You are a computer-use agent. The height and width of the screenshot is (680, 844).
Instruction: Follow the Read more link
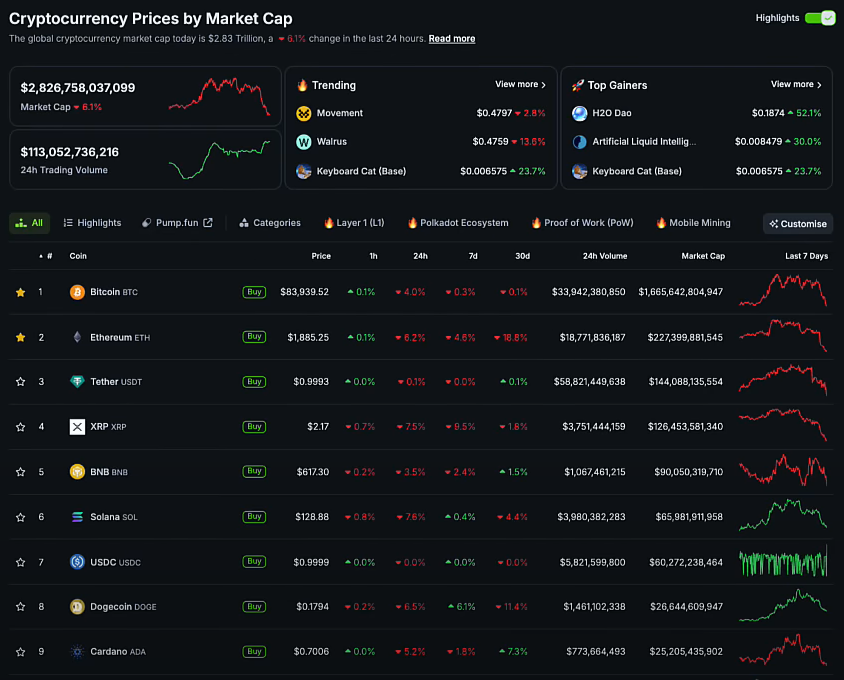coord(452,39)
